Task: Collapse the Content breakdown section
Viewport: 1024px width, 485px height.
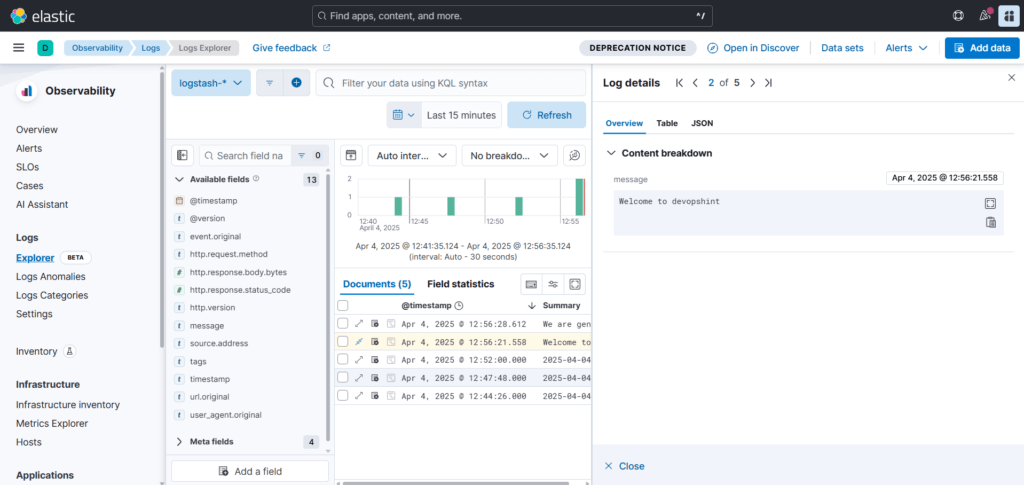Action: click(x=611, y=153)
